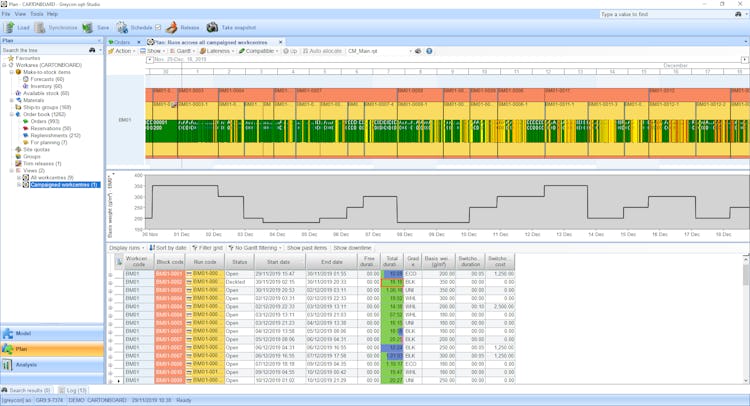The height and width of the screenshot is (406, 750).
Task: Open the Display runs dropdown
Action: 126,248
